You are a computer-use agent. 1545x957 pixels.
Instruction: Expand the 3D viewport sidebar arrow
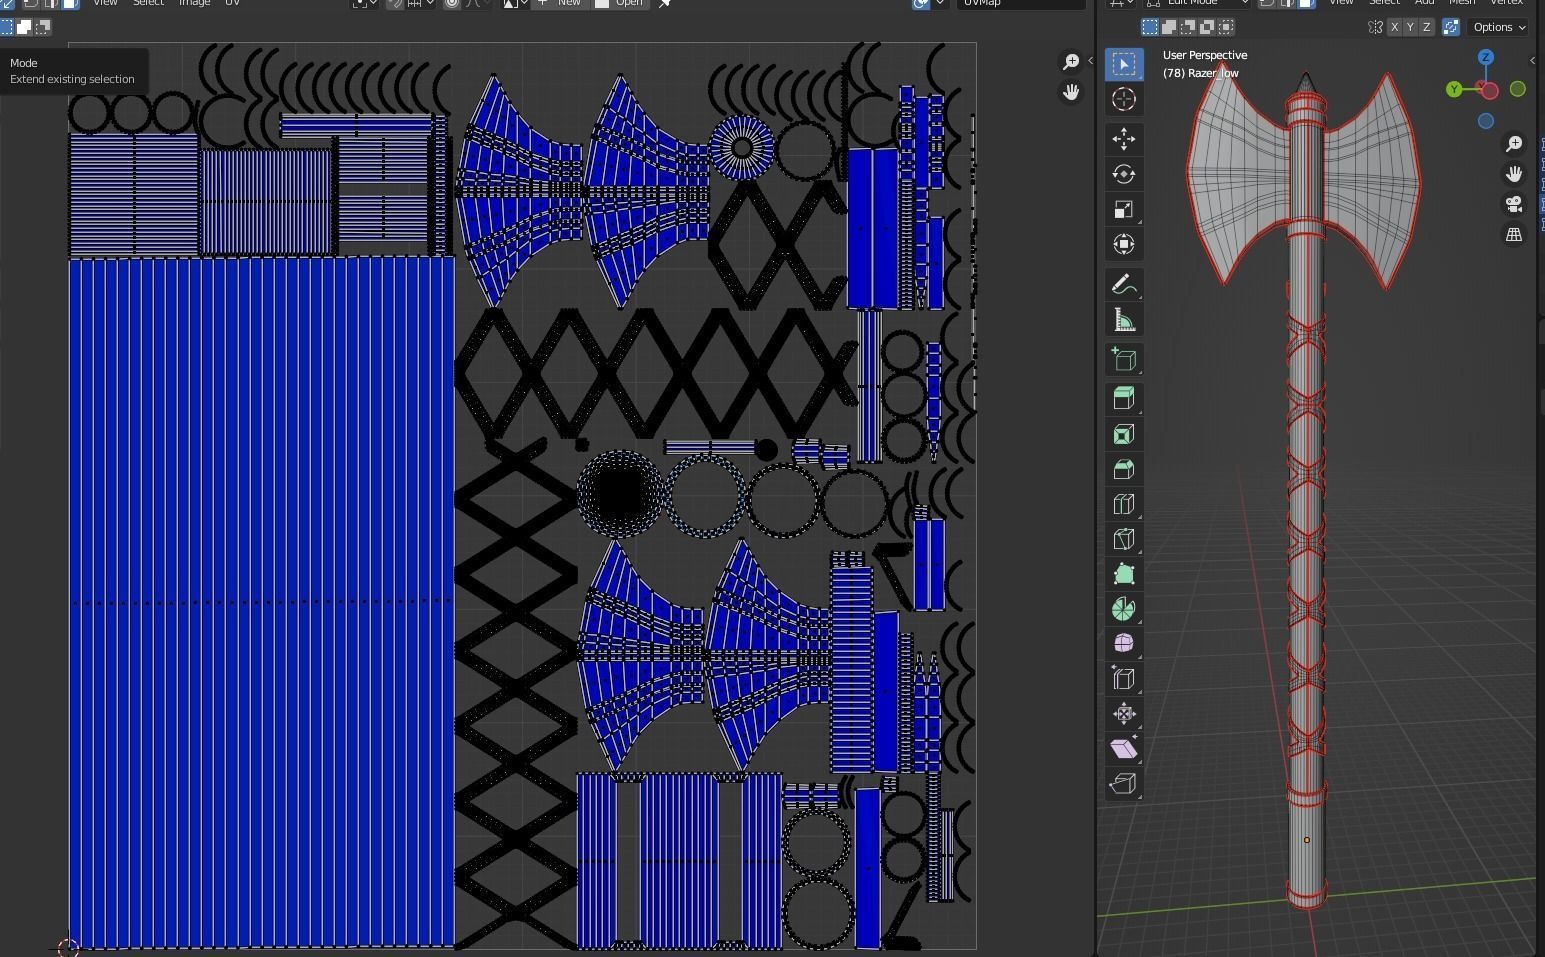(1532, 61)
